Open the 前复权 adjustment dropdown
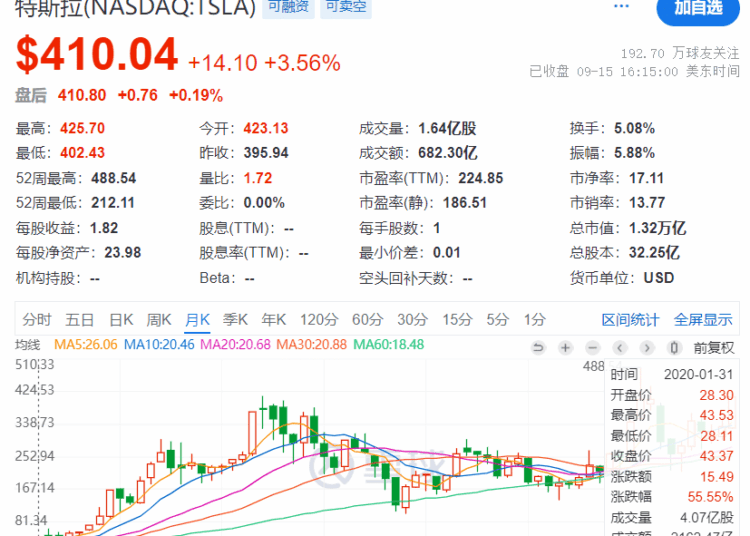This screenshot has height=536, width=750. click(714, 348)
